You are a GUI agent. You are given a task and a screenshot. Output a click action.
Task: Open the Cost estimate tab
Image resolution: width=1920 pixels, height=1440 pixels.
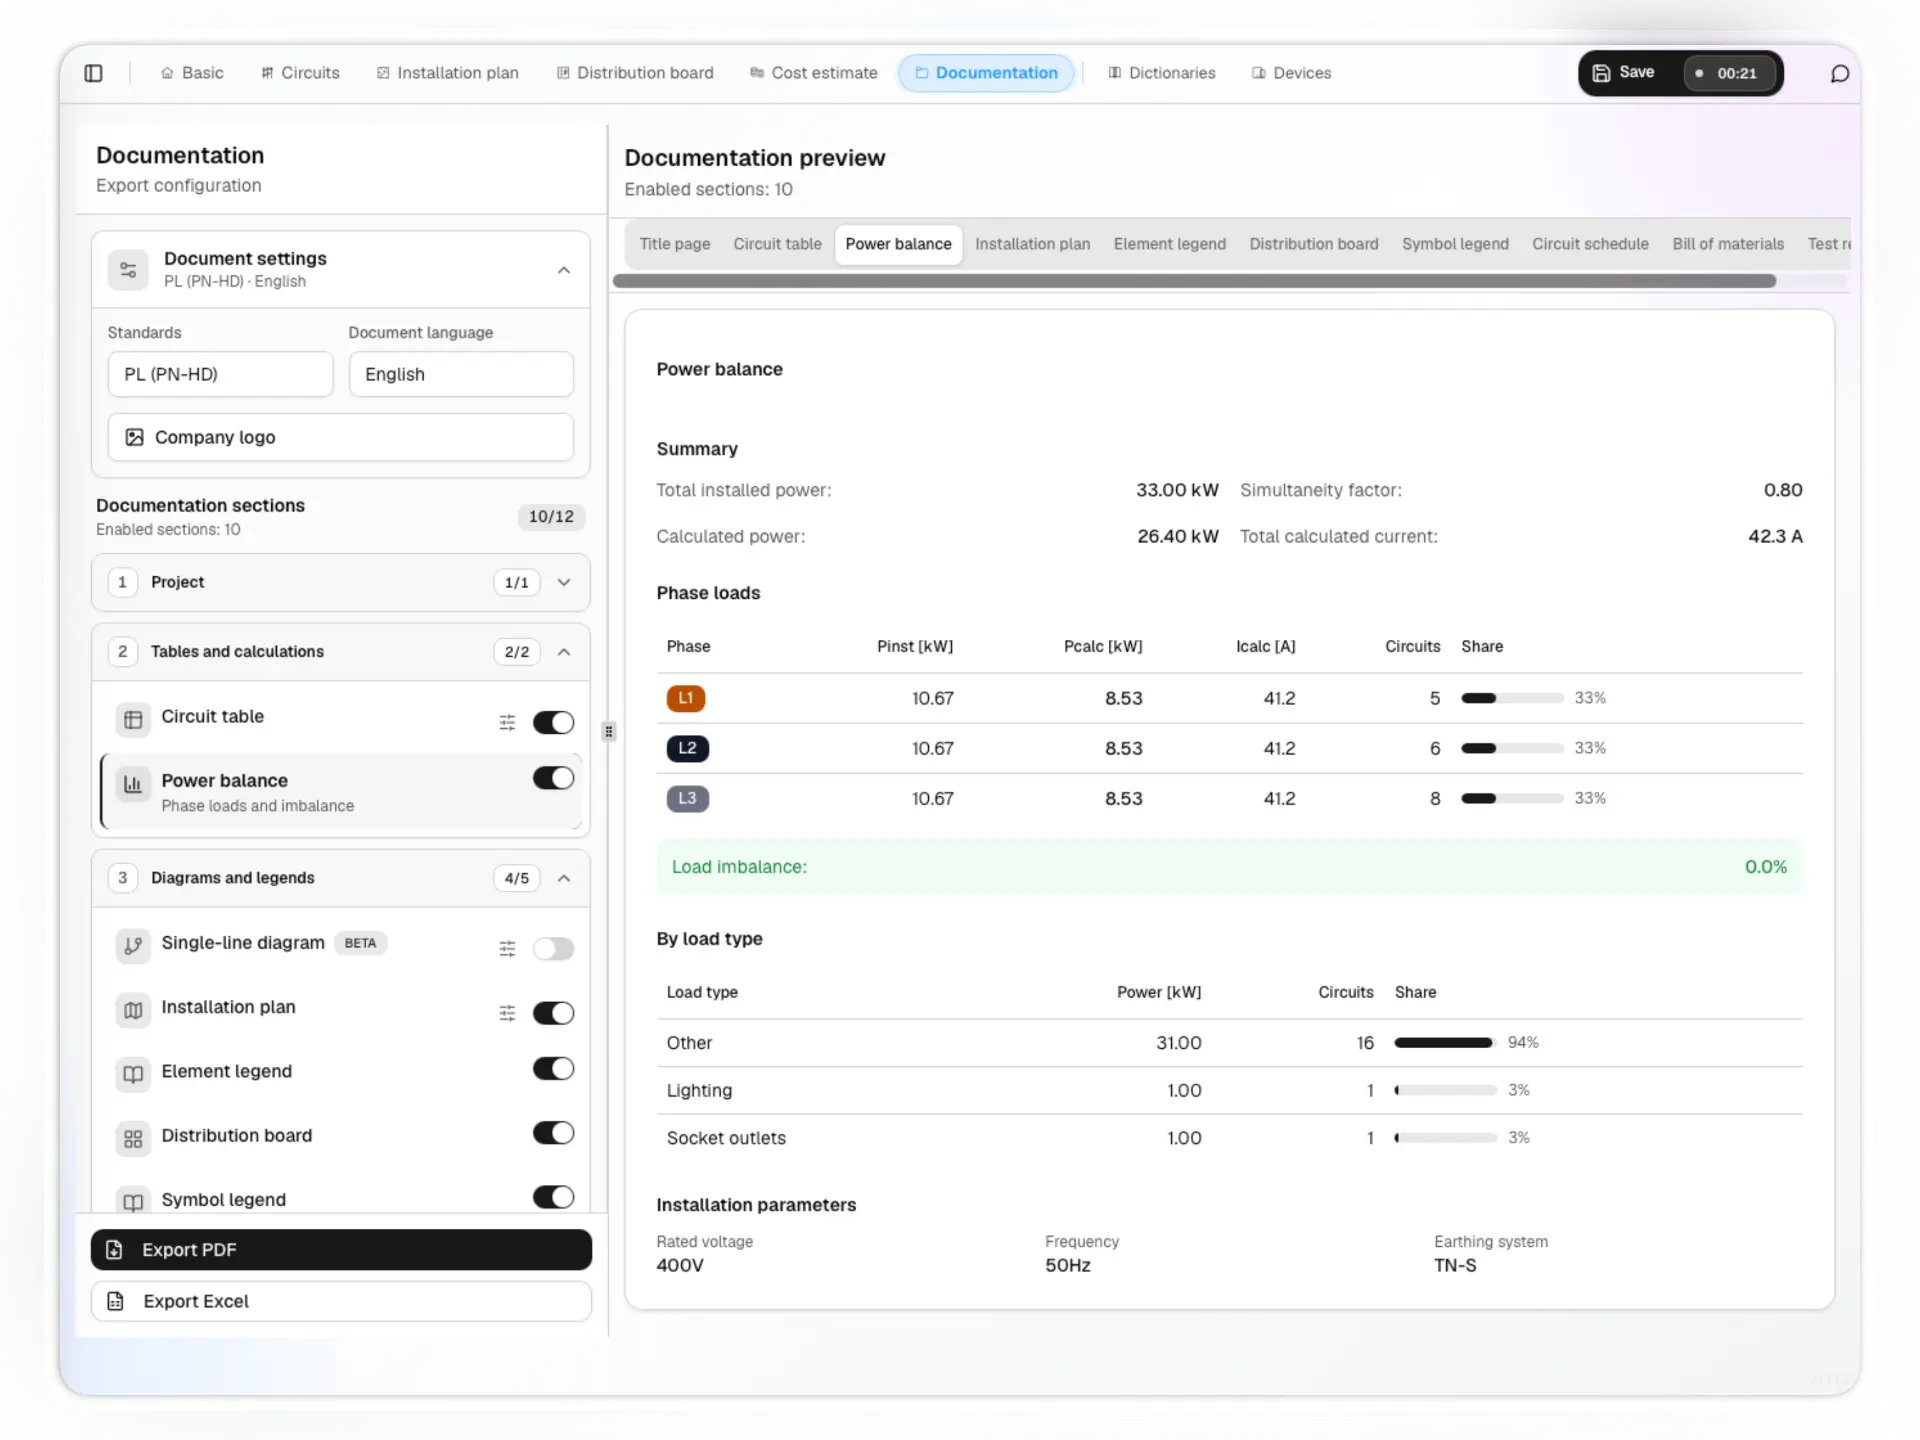pyautogui.click(x=814, y=73)
